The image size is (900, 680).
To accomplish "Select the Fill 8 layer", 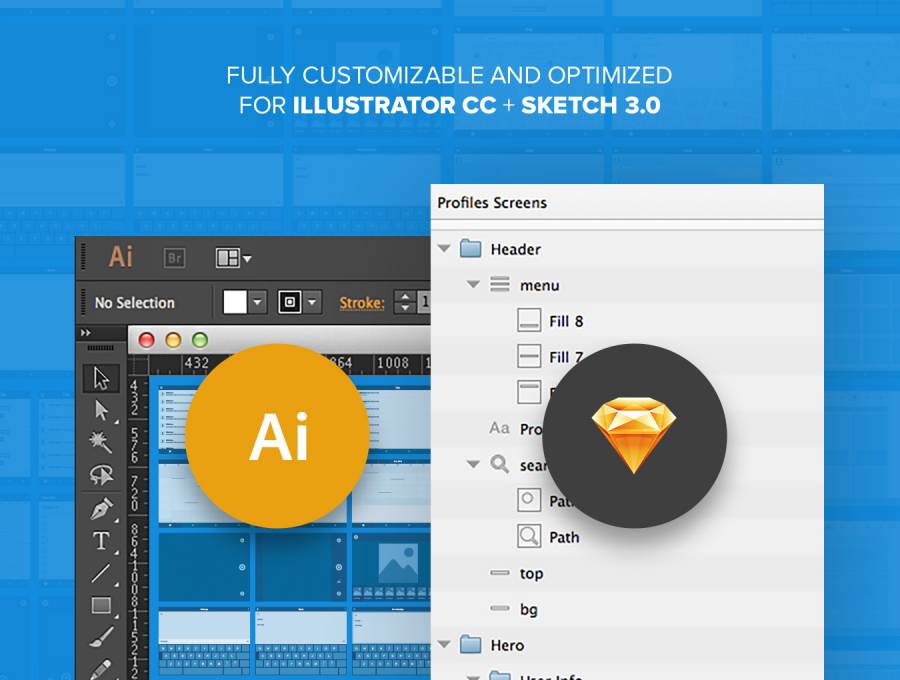I will (x=565, y=321).
